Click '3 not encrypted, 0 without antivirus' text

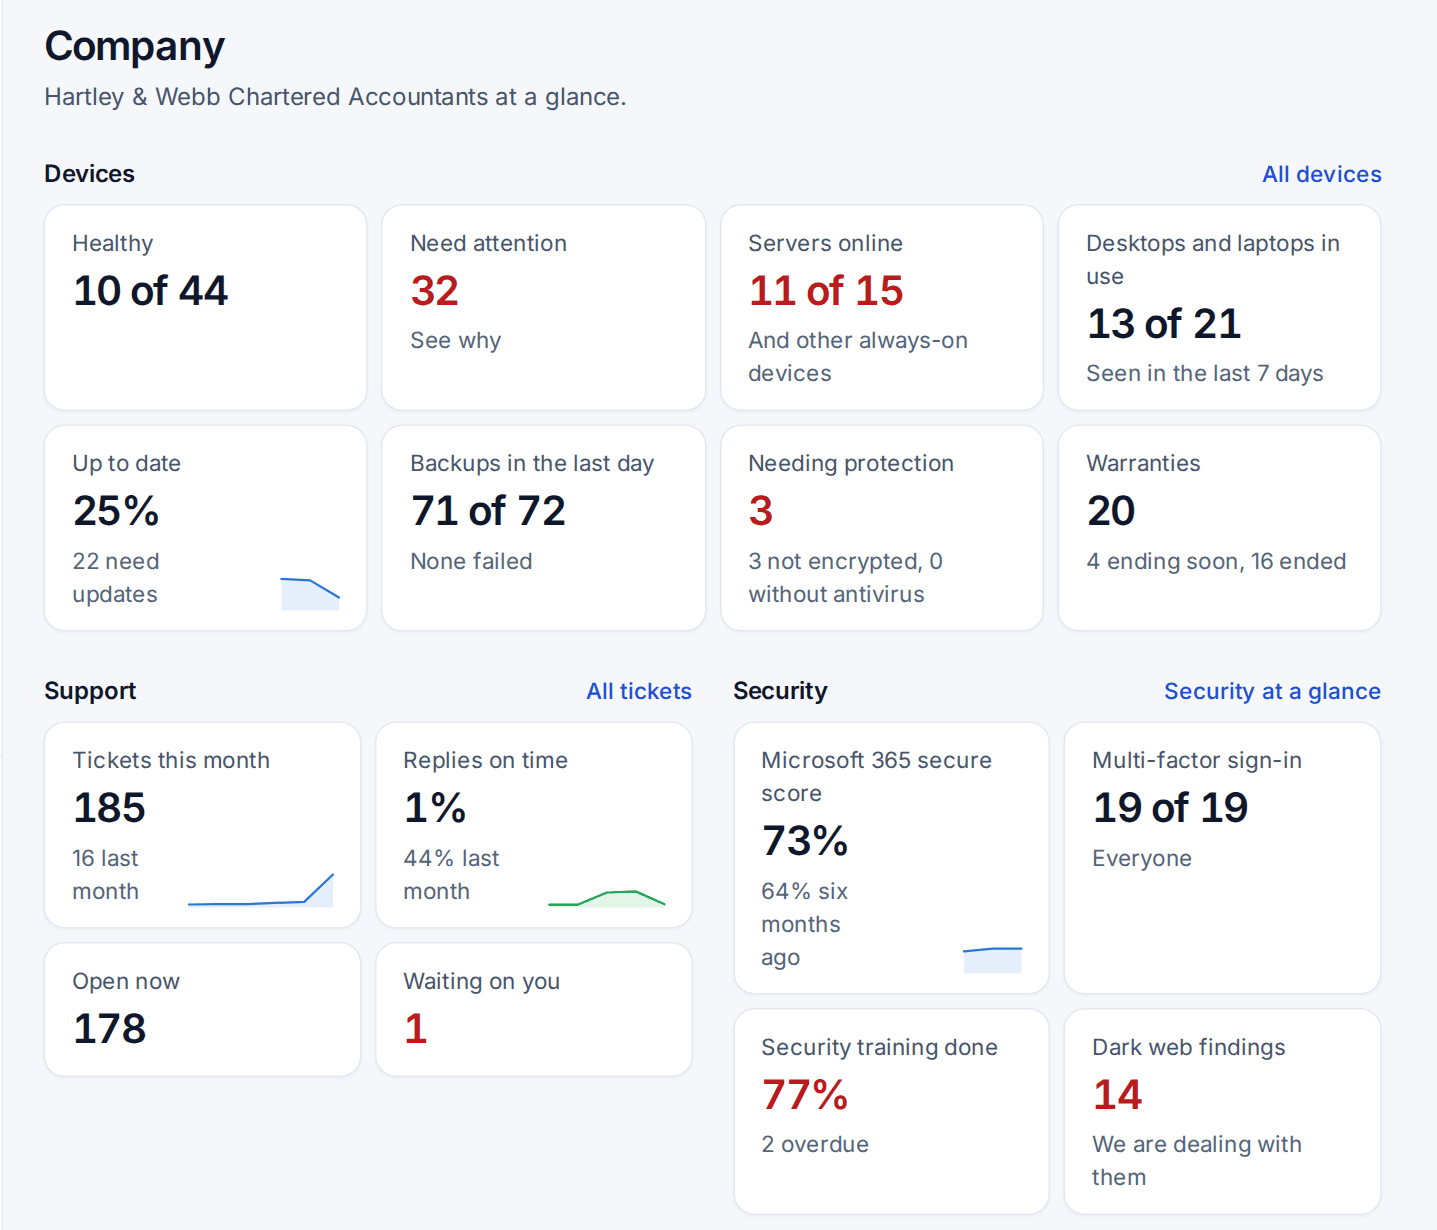[845, 578]
